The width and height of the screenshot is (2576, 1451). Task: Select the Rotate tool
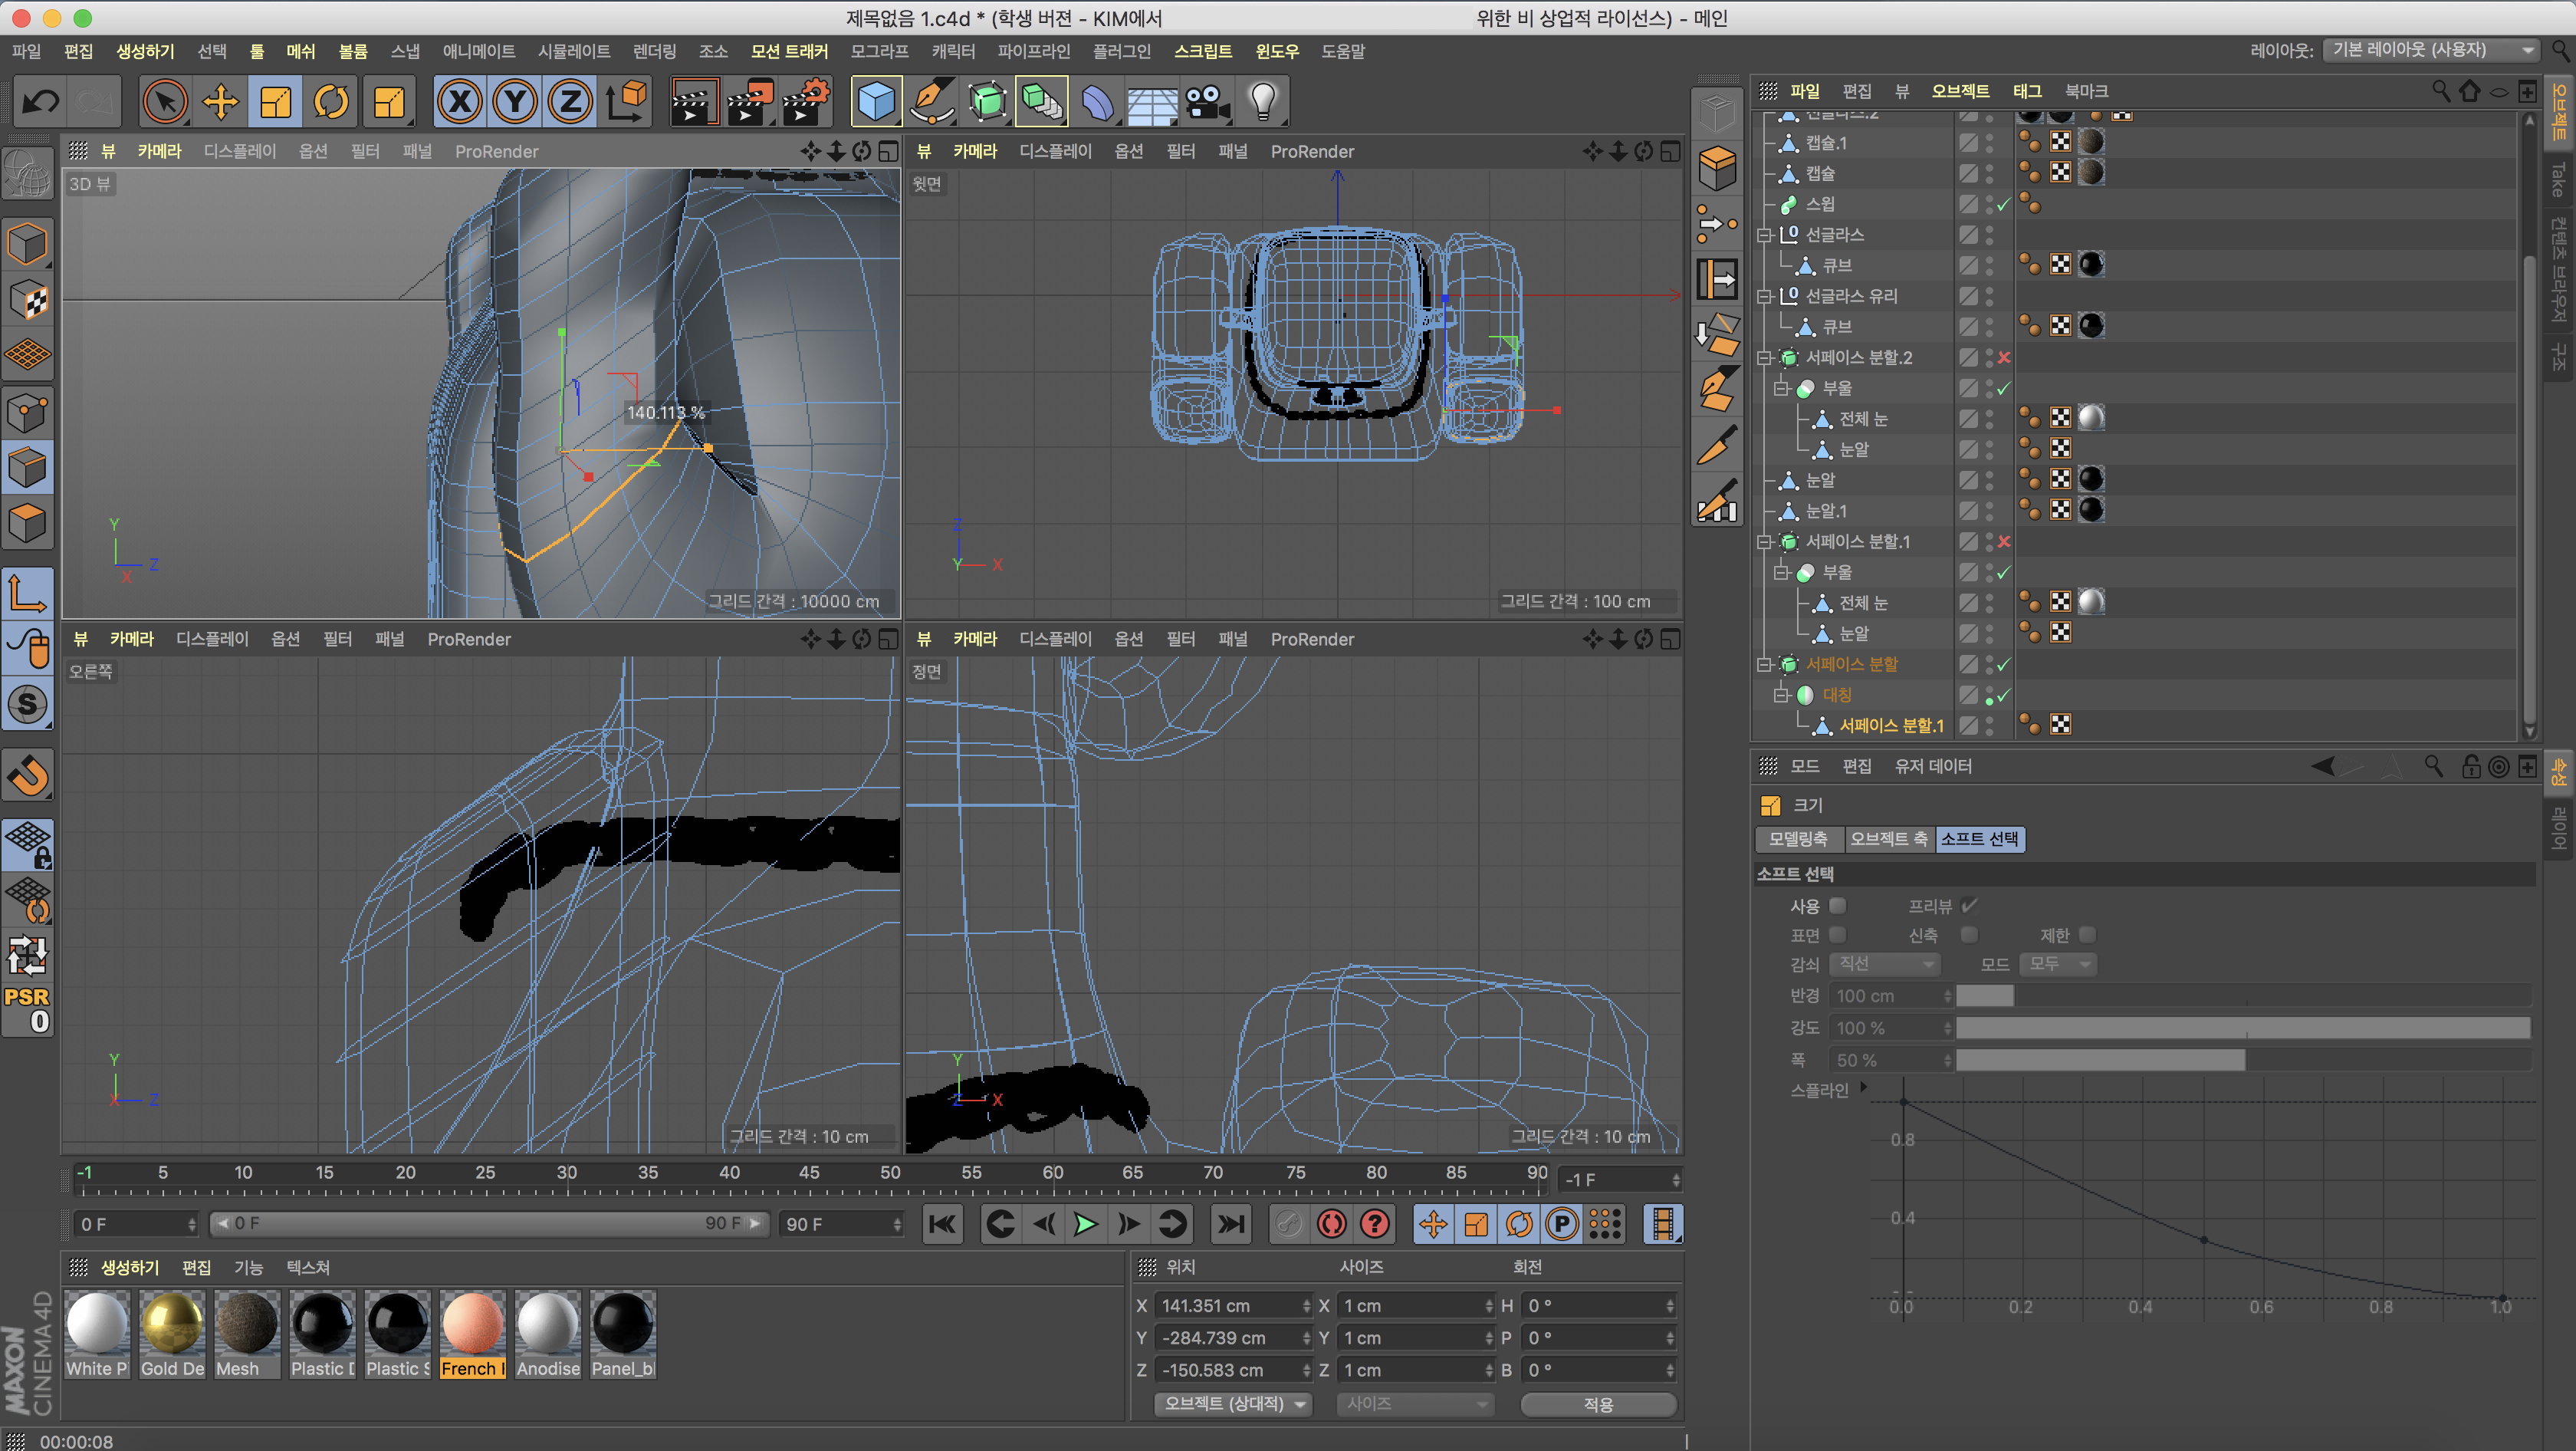[x=331, y=101]
